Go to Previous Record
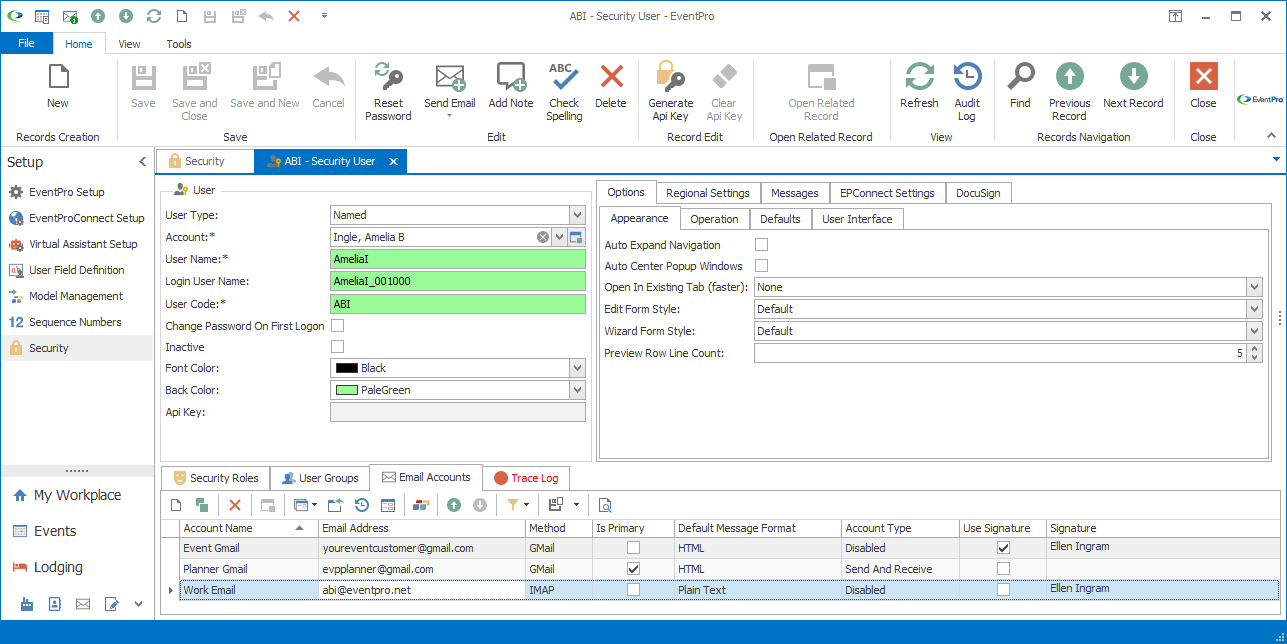This screenshot has width=1287, height=644. (1069, 92)
